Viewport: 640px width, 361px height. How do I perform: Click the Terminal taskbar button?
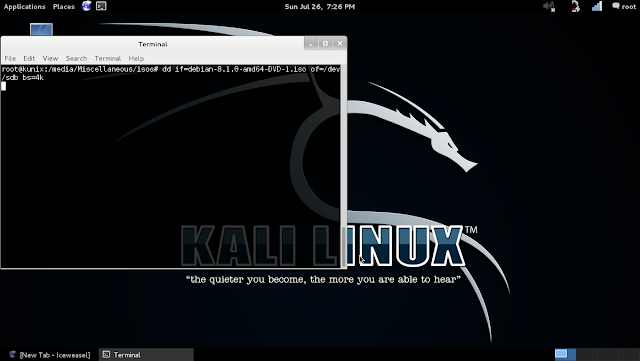(146, 355)
